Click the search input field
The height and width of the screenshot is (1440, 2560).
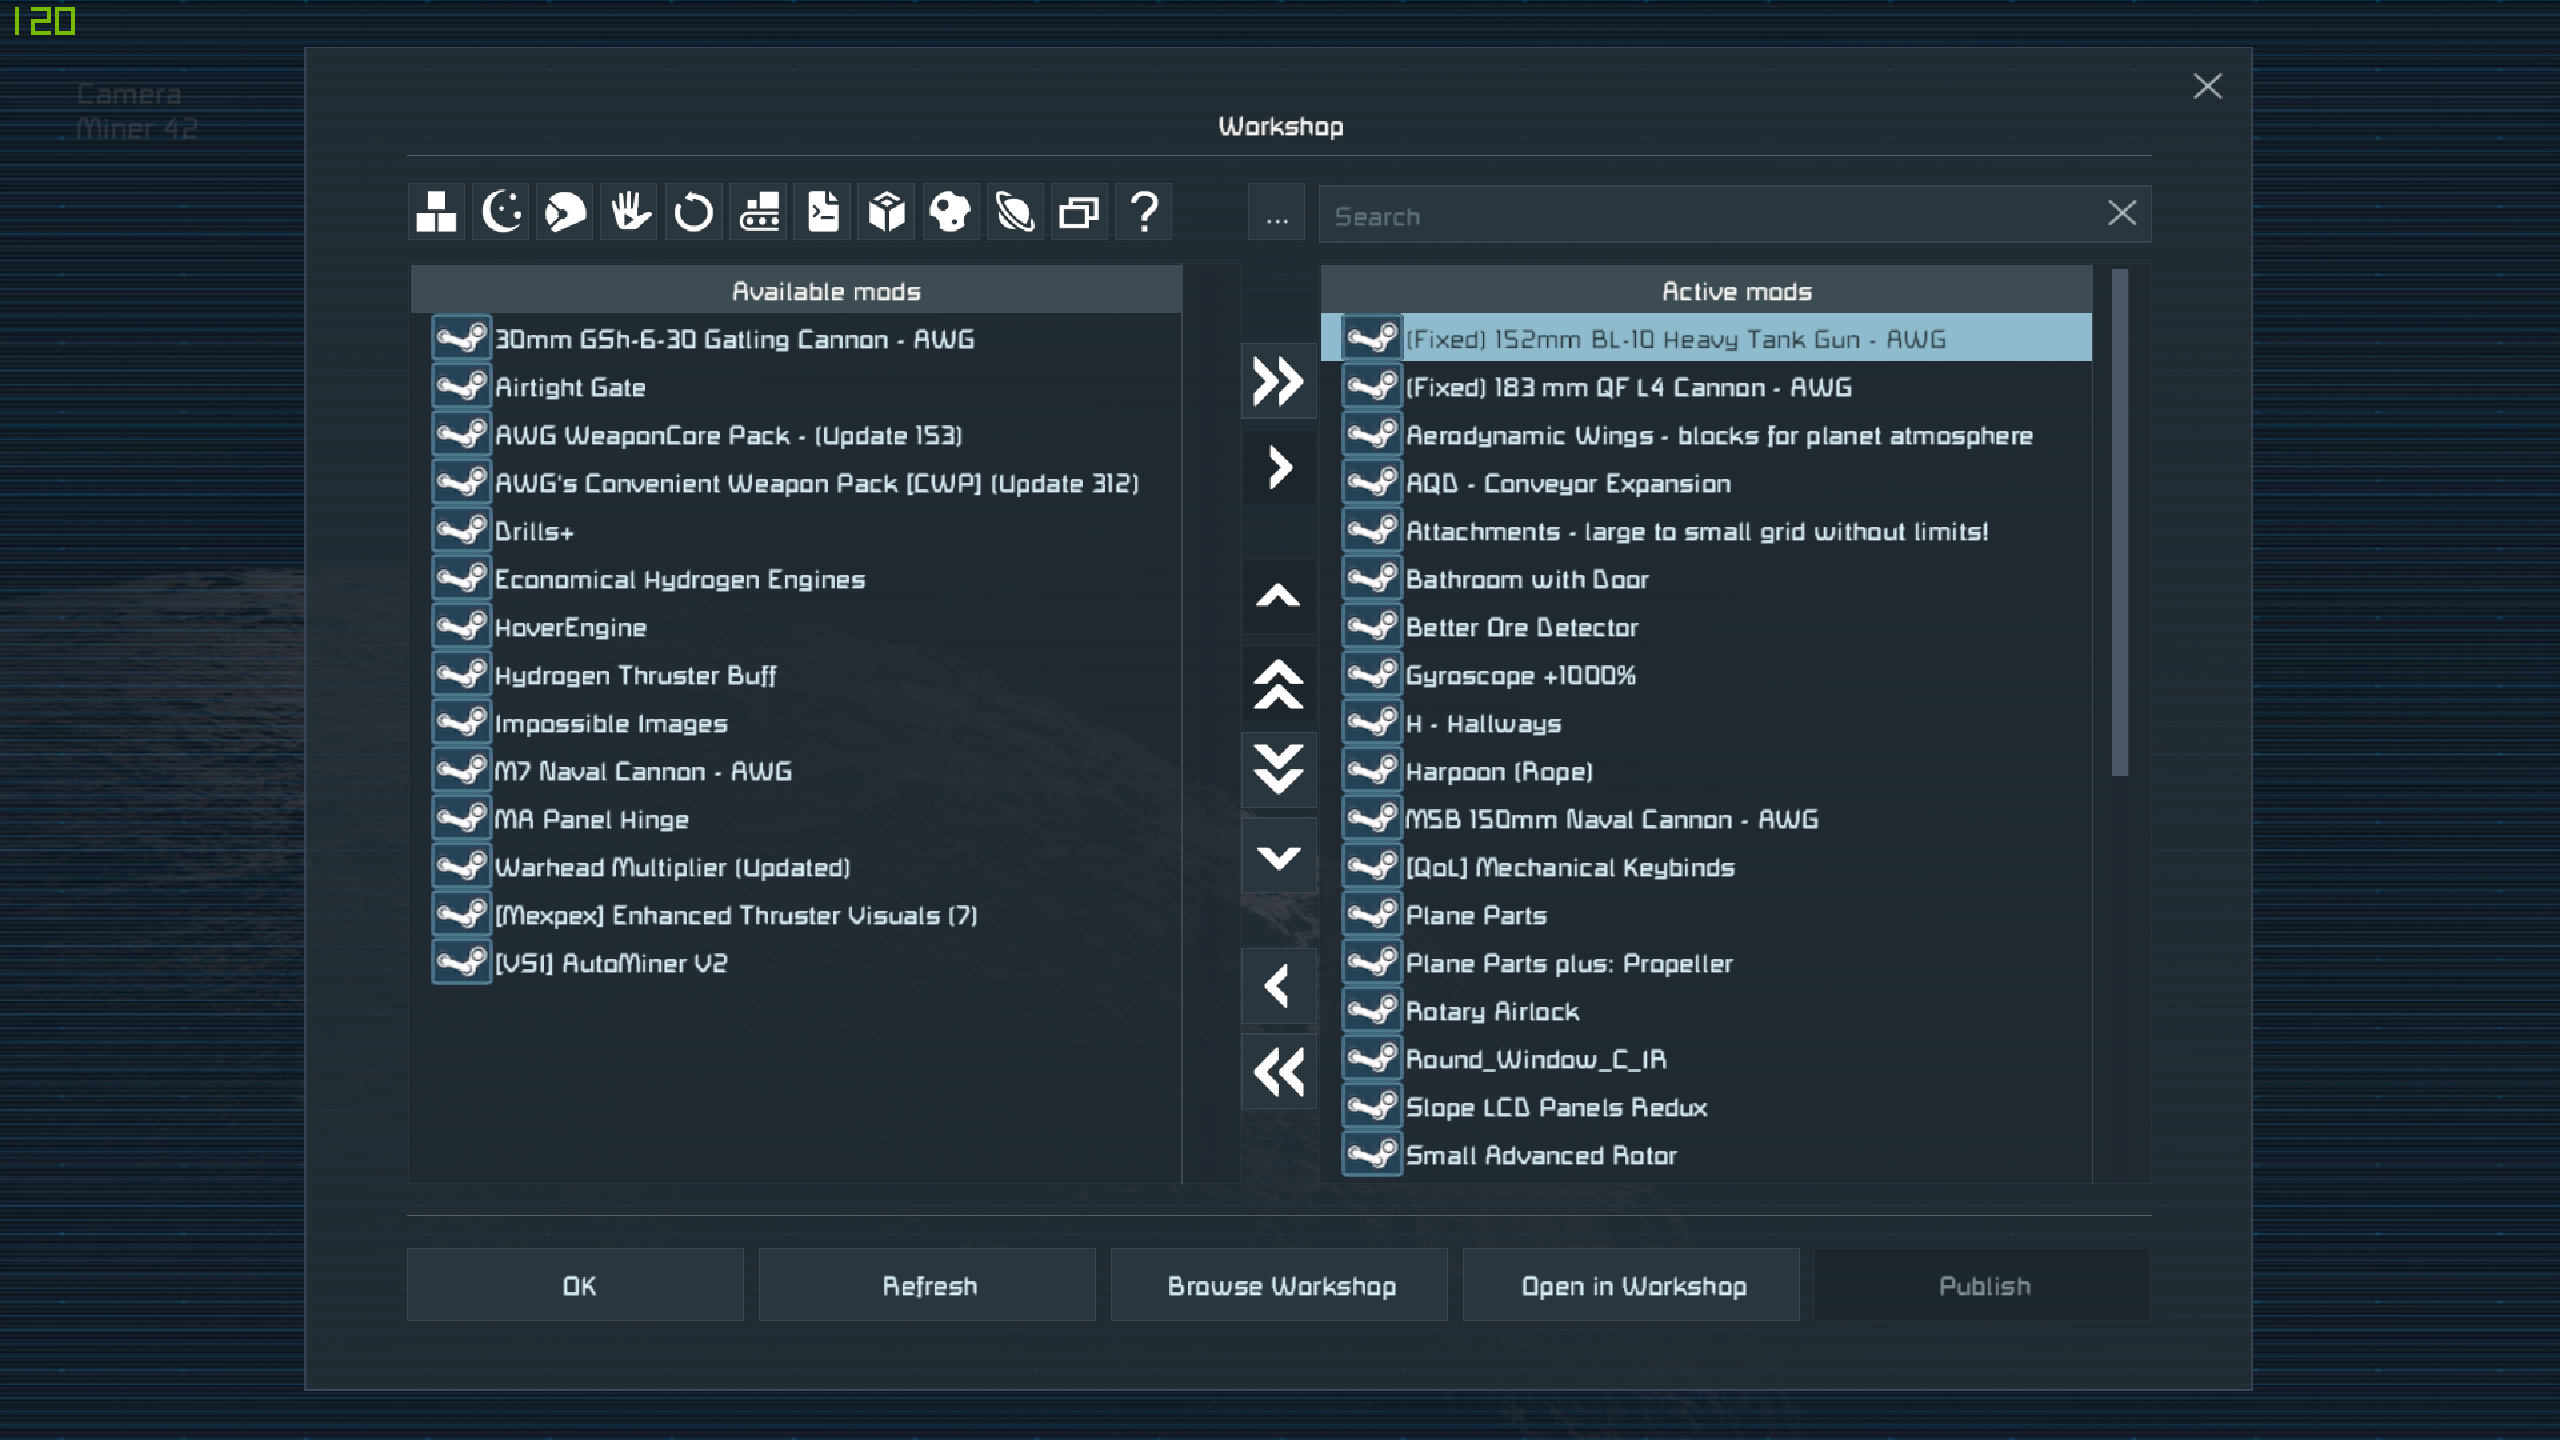coord(1732,215)
